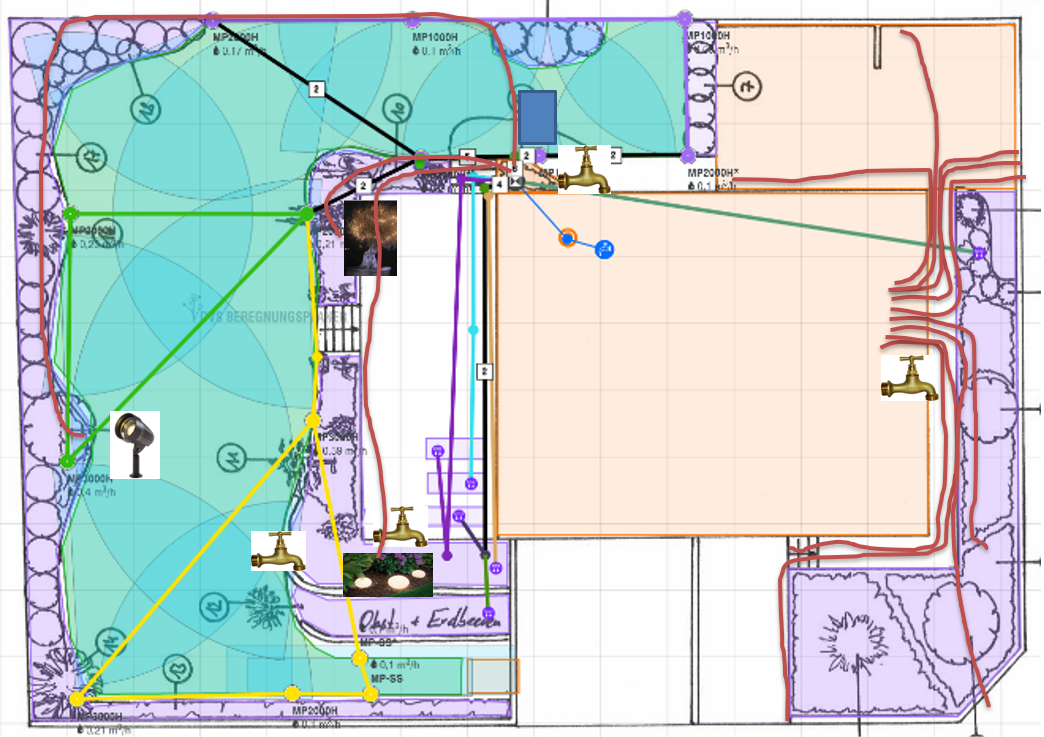The image size is (1044, 737).
Task: Click label 2 just right of the top faucet
Action: tap(613, 155)
